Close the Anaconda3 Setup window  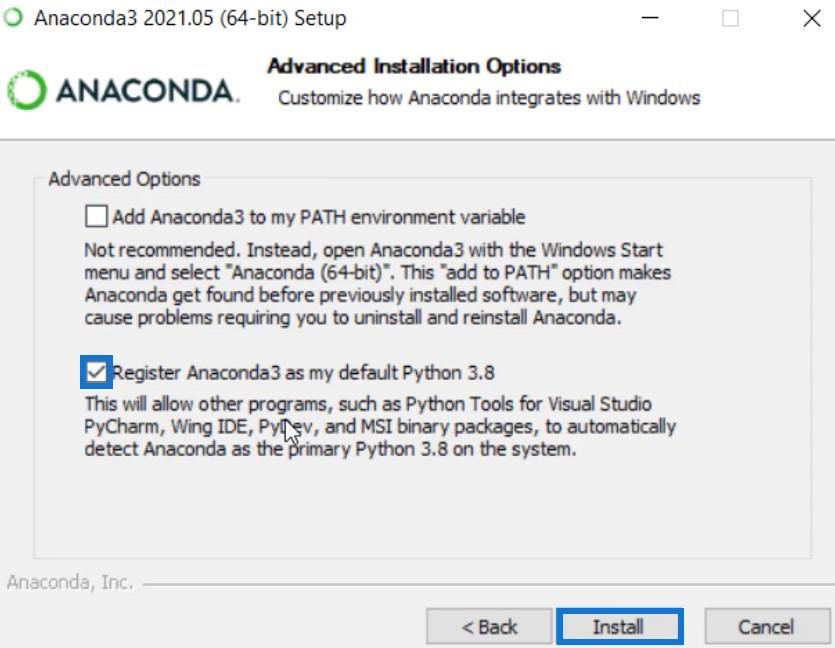812,18
